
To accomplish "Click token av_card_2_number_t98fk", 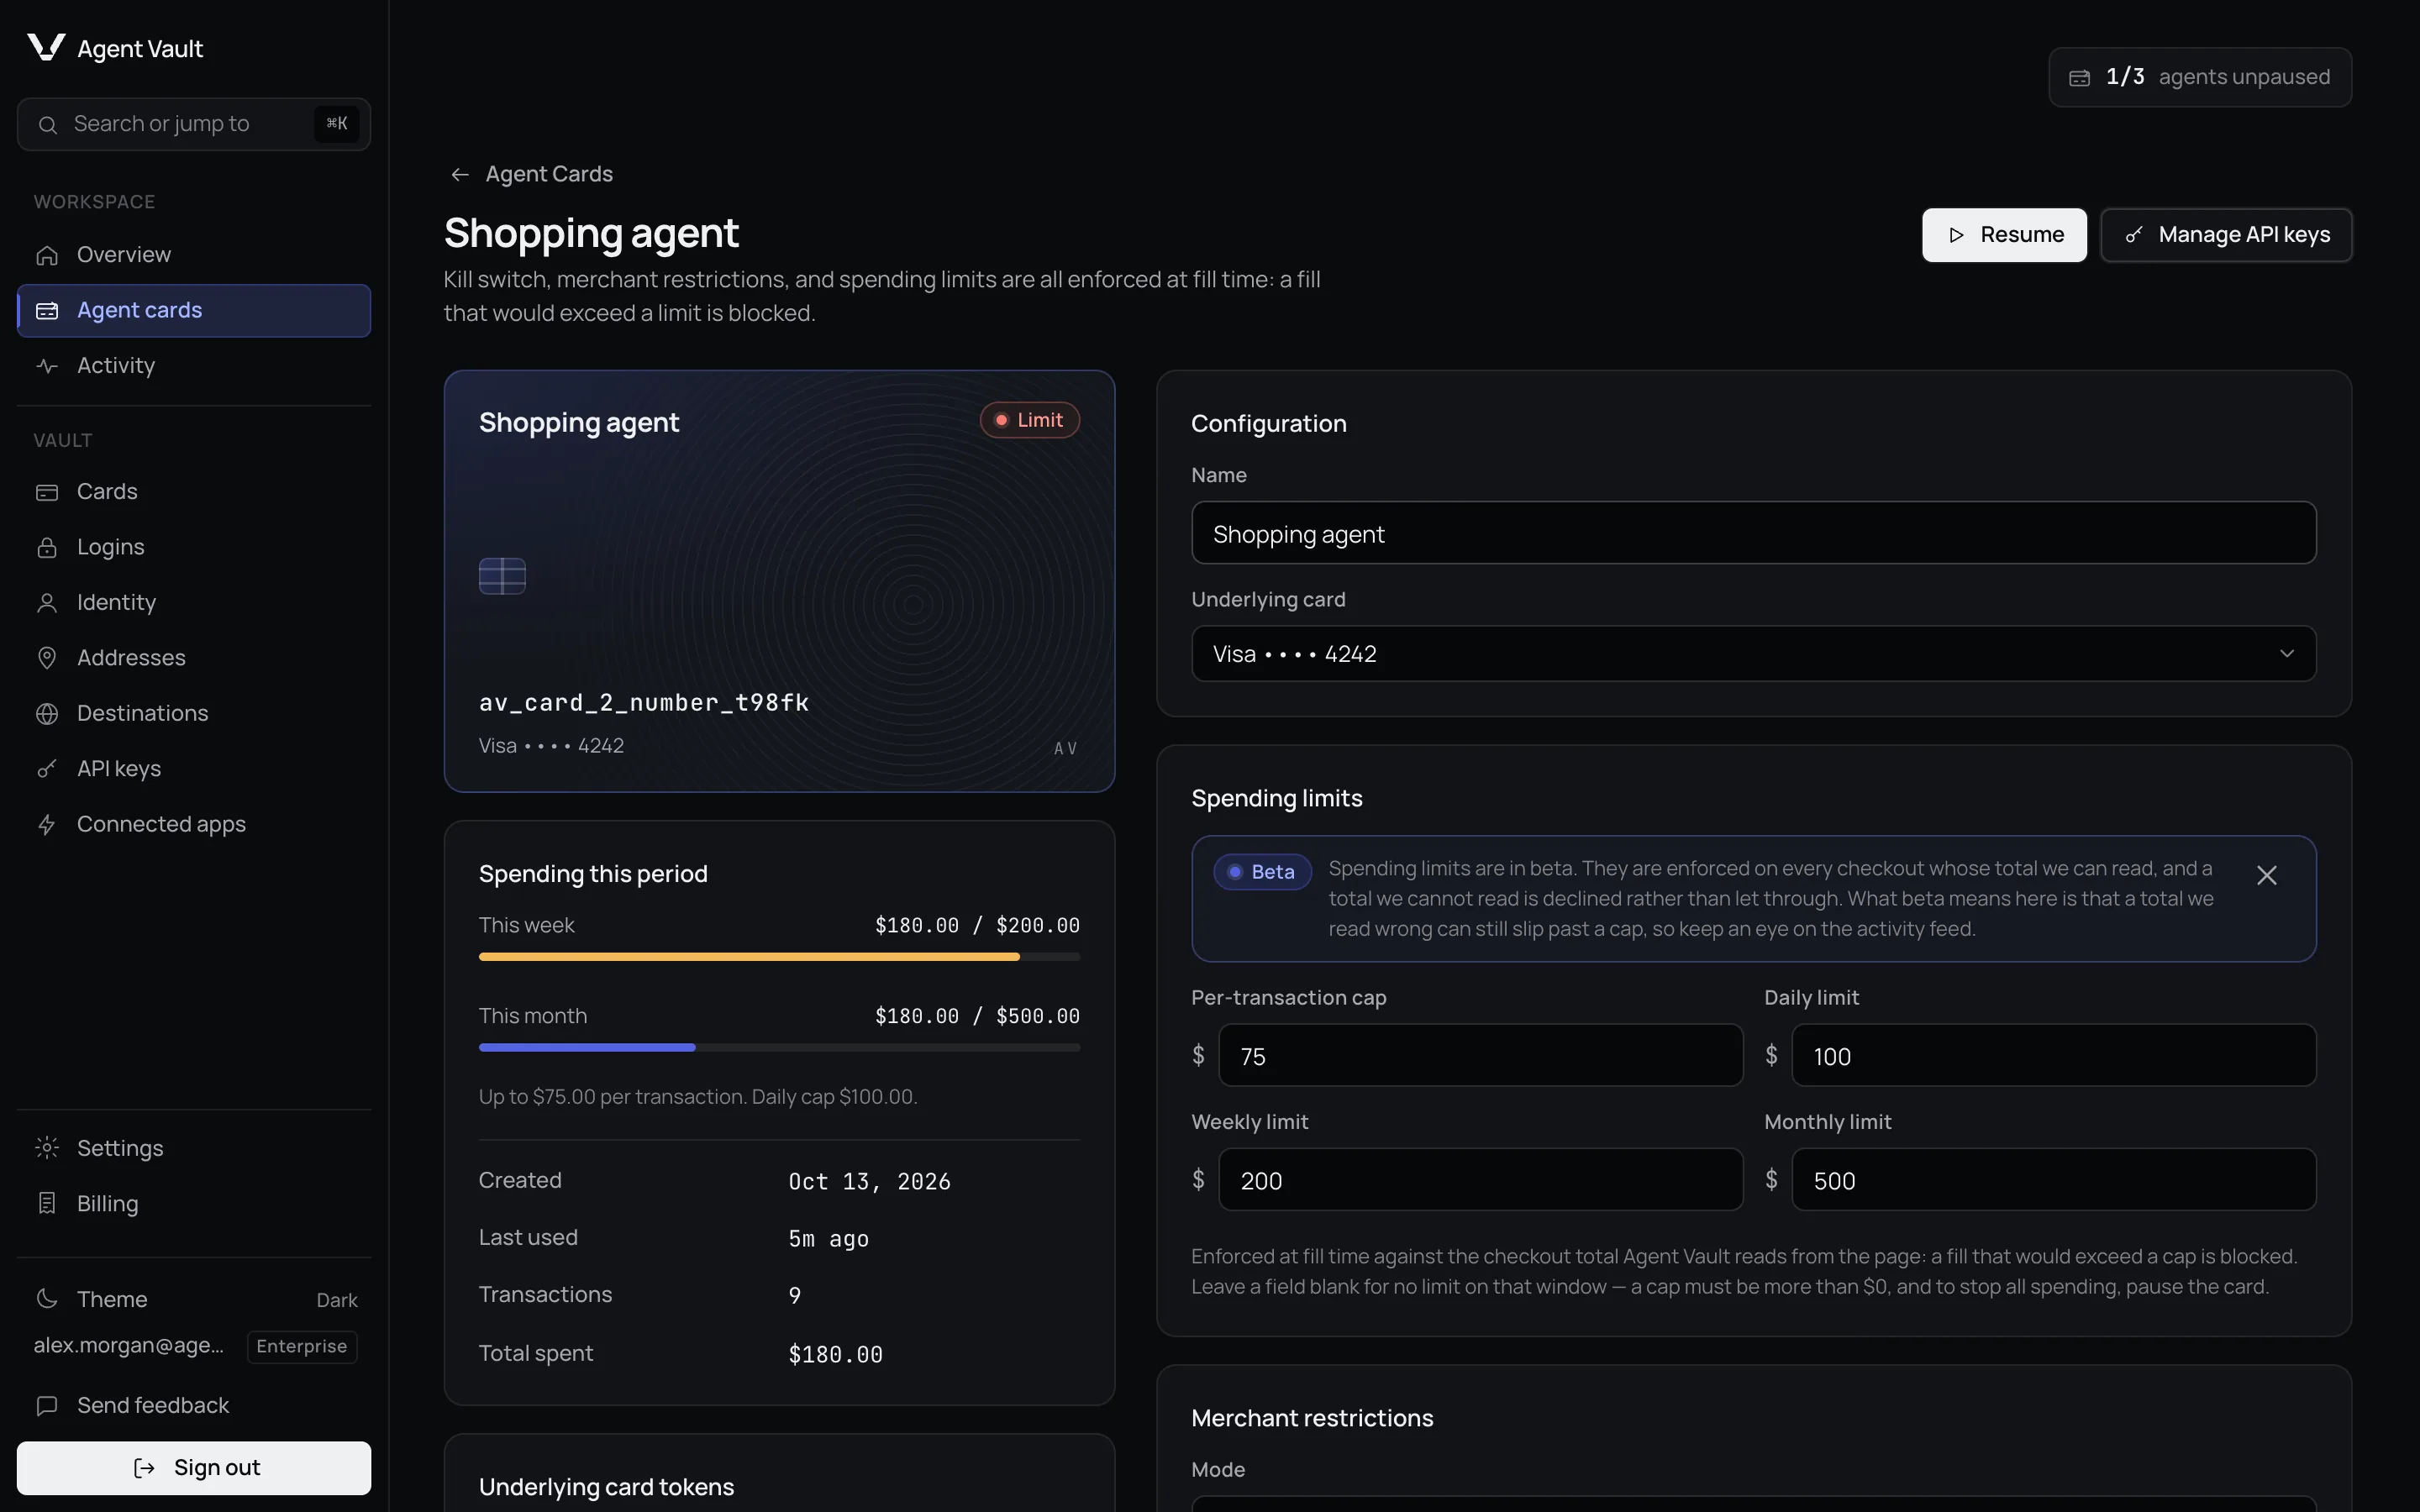I will tap(644, 703).
